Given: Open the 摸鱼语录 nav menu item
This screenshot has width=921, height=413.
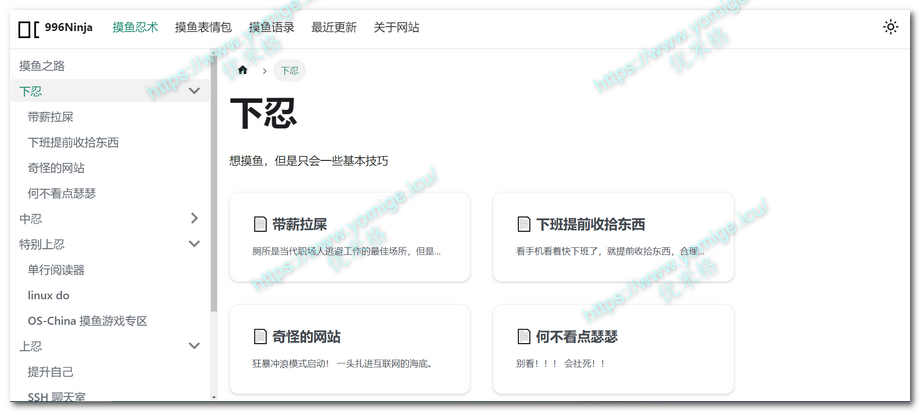Looking at the screenshot, I should point(271,28).
